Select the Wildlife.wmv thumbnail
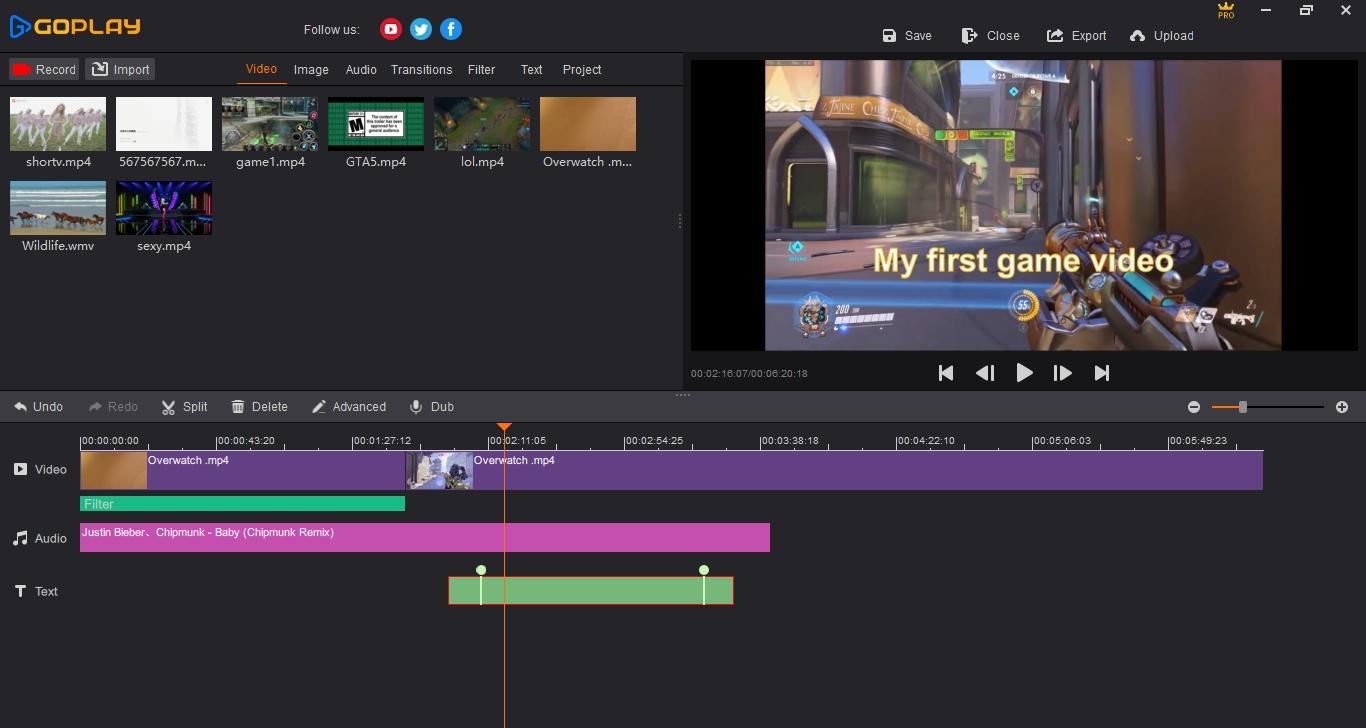The image size is (1366, 728). tap(58, 208)
